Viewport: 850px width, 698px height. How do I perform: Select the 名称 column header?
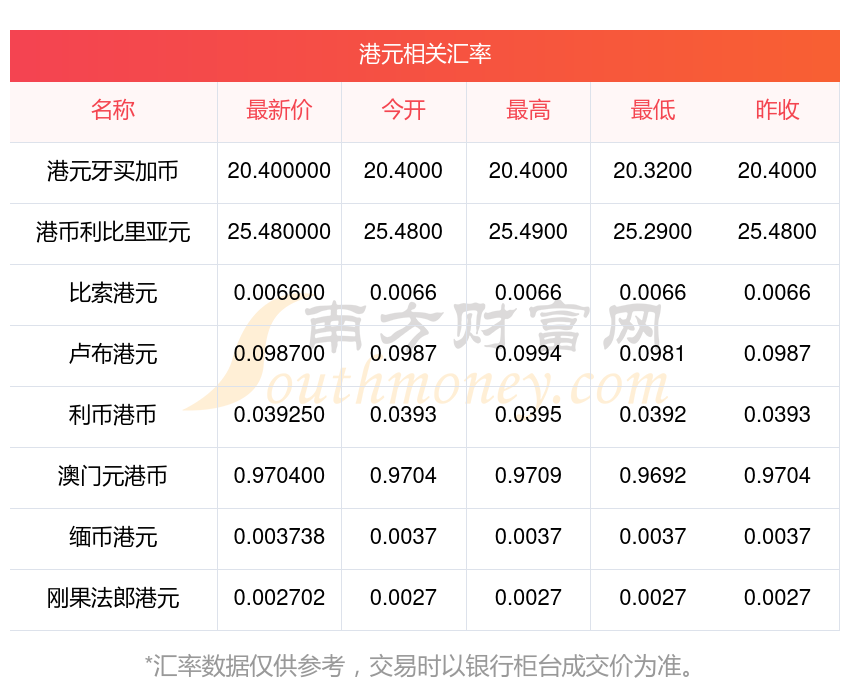point(113,110)
